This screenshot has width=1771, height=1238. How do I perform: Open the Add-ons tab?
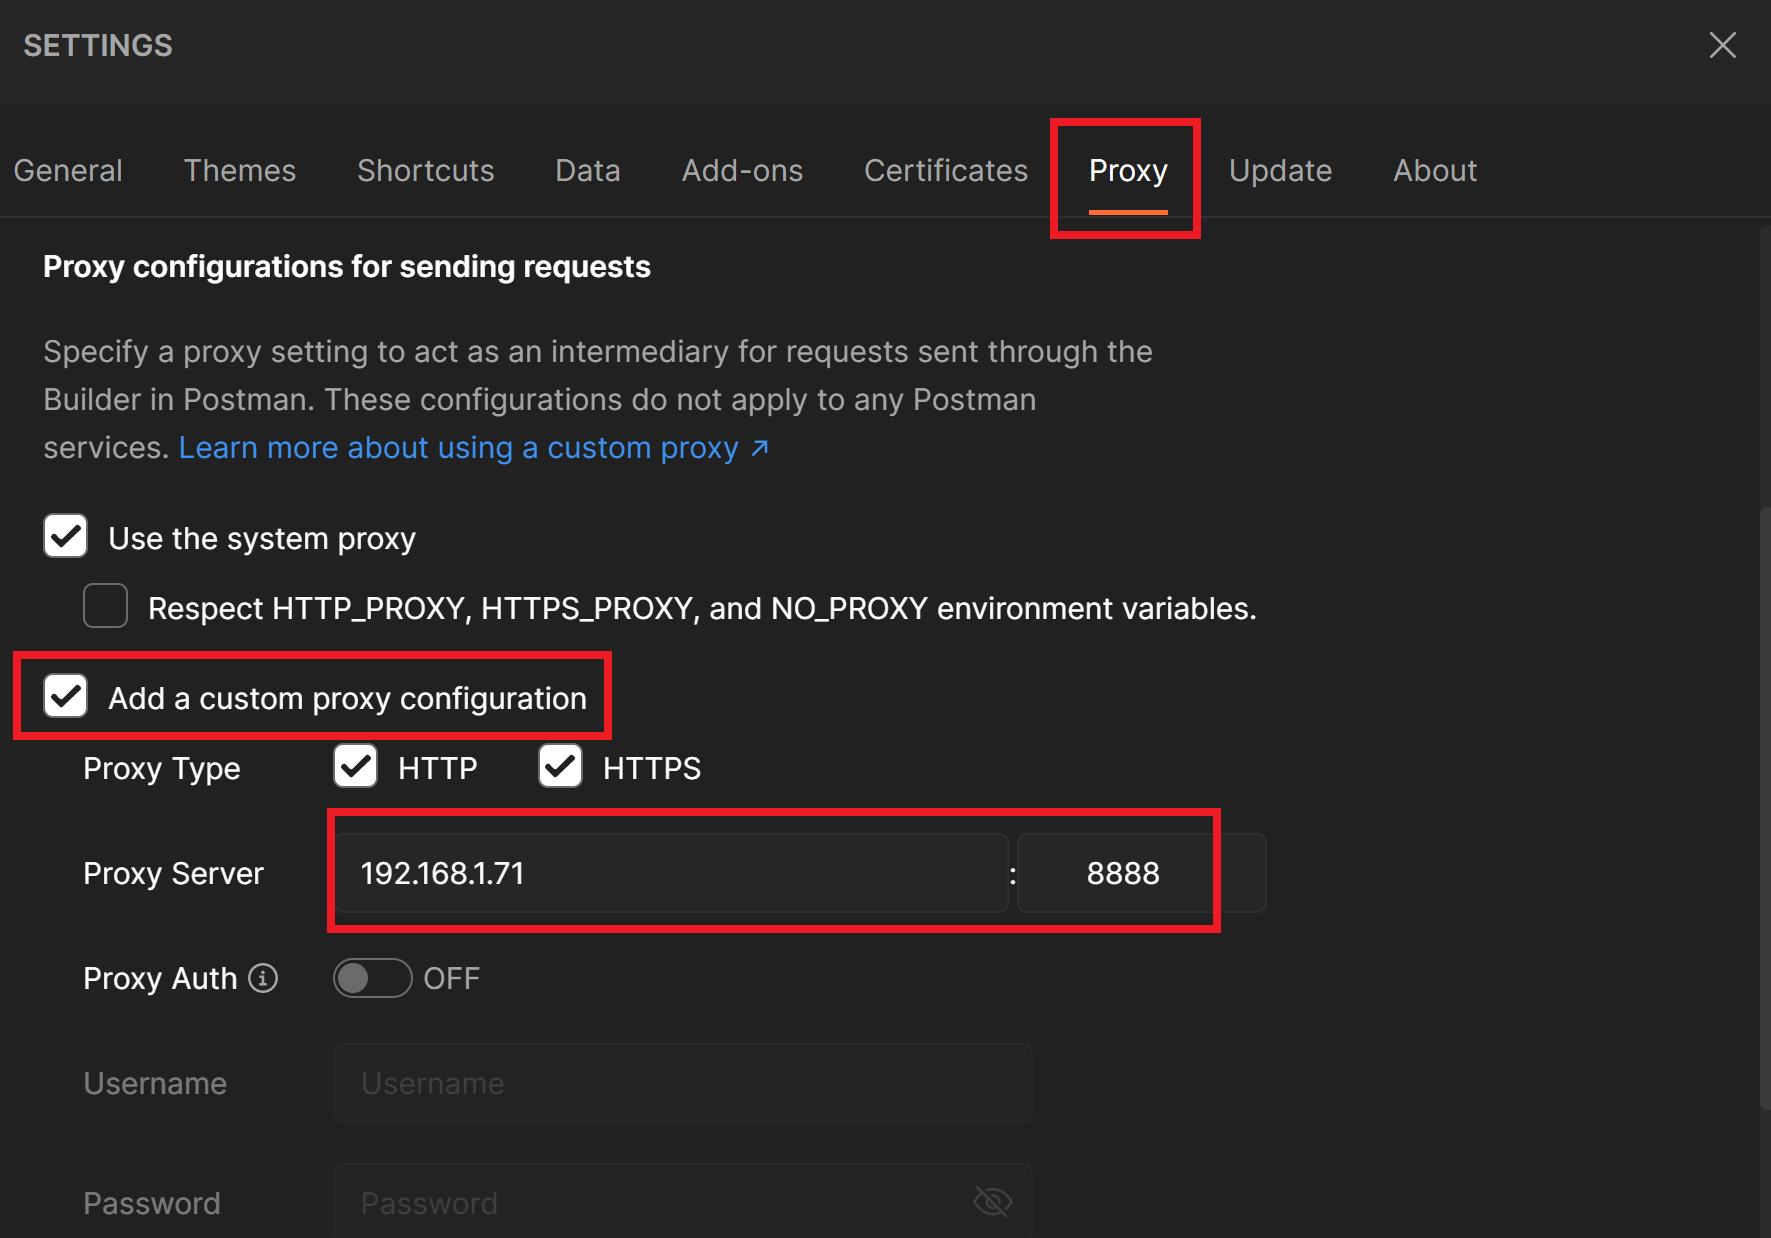[742, 171]
